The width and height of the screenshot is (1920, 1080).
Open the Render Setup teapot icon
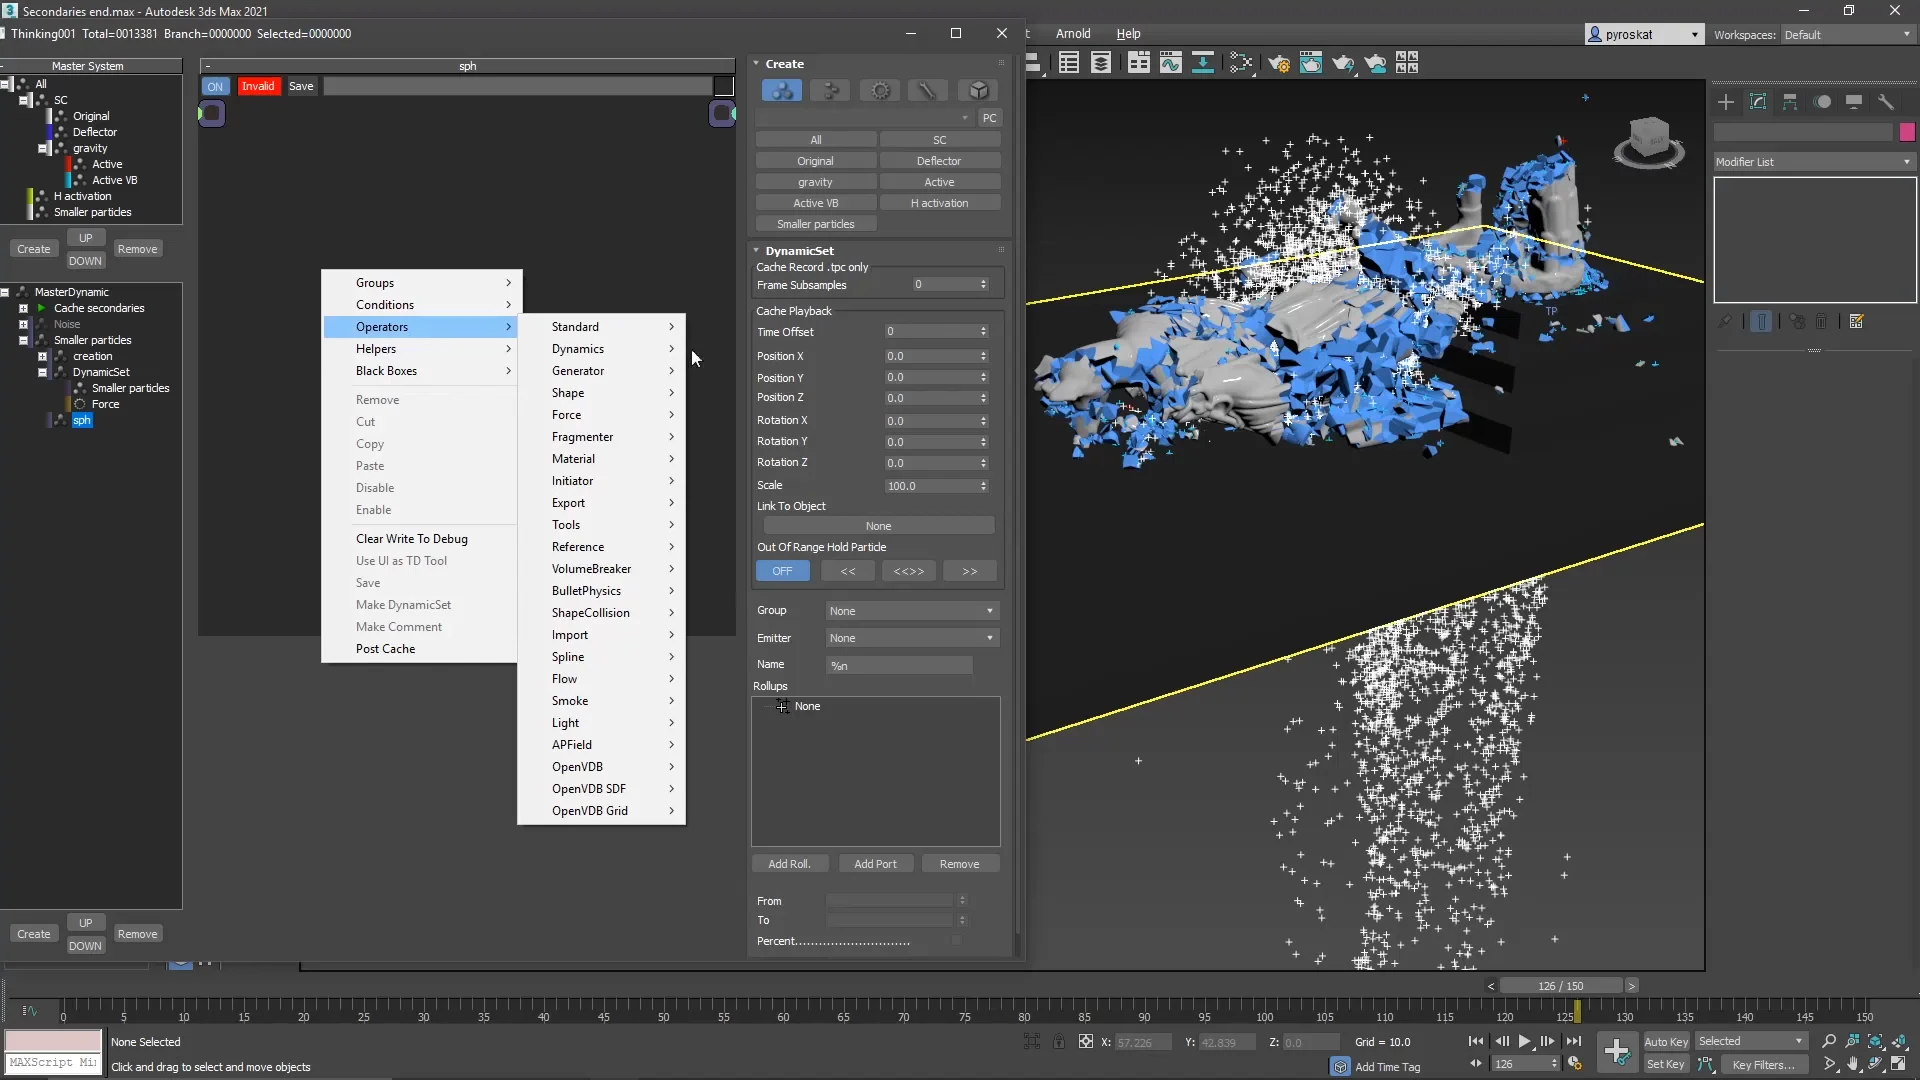[1278, 64]
